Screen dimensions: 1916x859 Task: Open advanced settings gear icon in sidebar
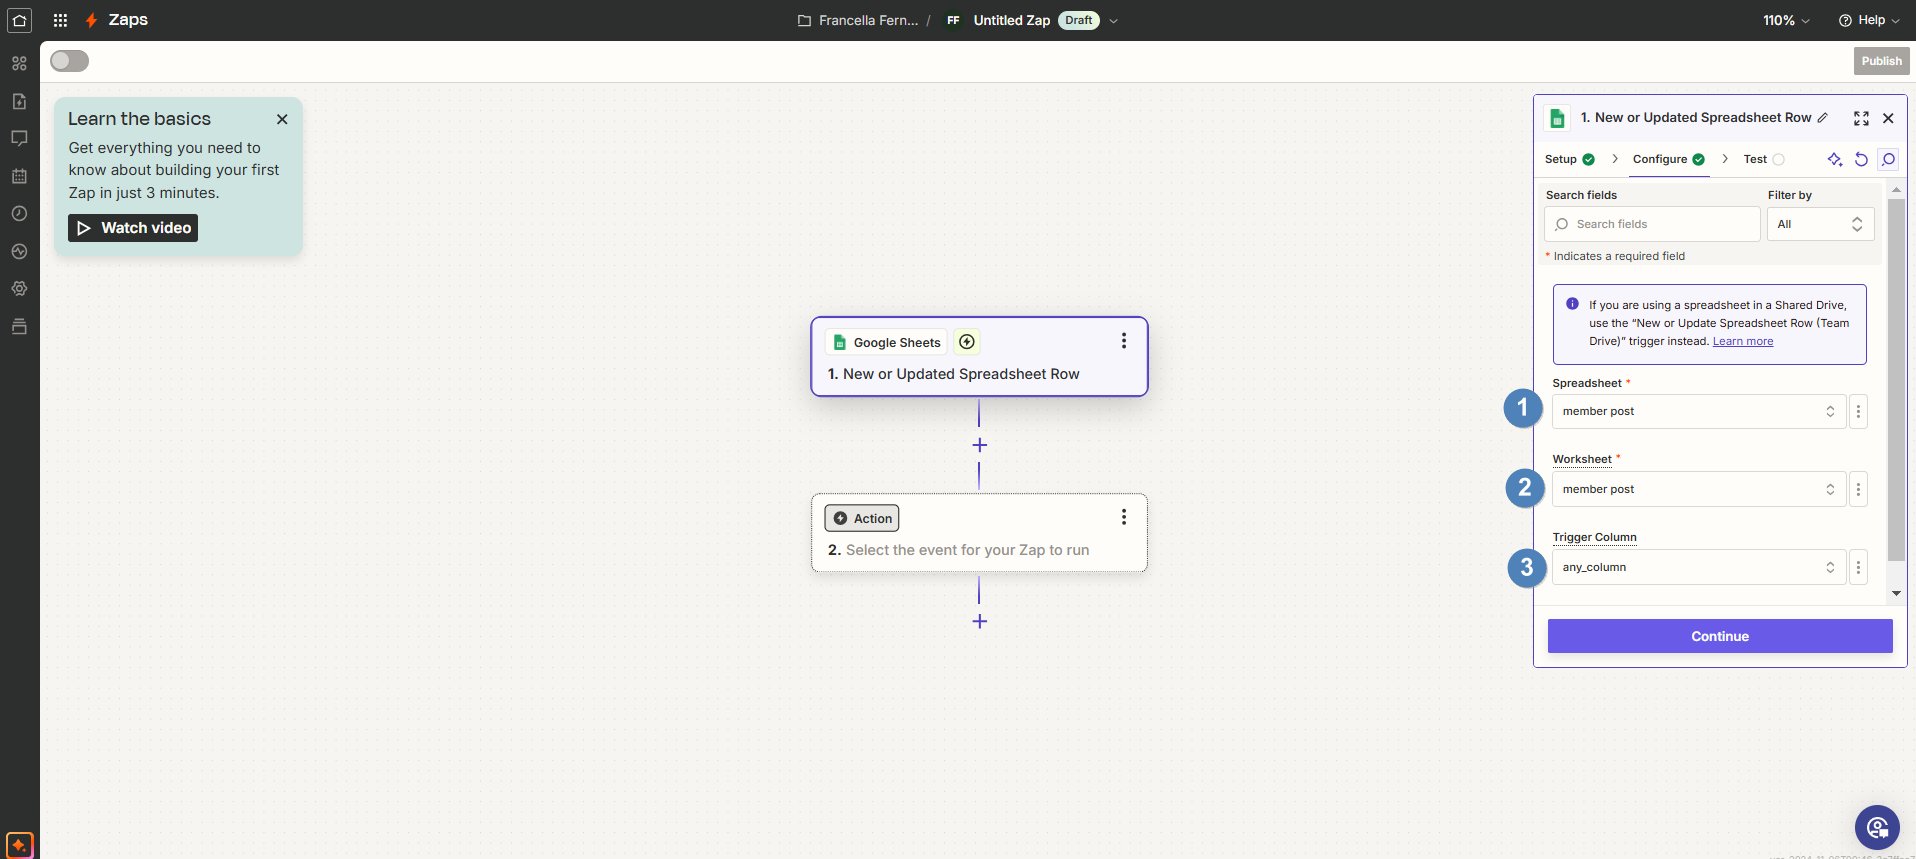pyautogui.click(x=19, y=288)
